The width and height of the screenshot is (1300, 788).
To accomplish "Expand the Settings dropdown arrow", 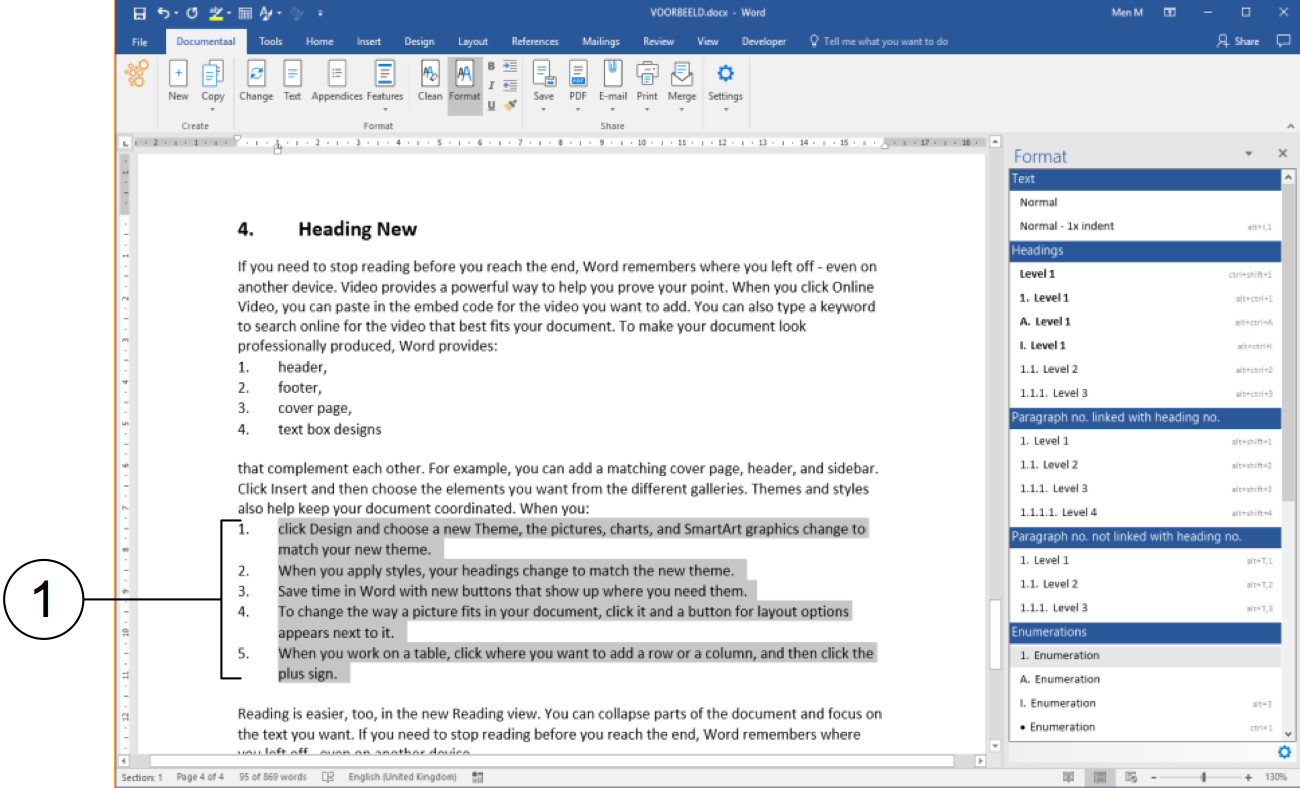I will point(726,109).
